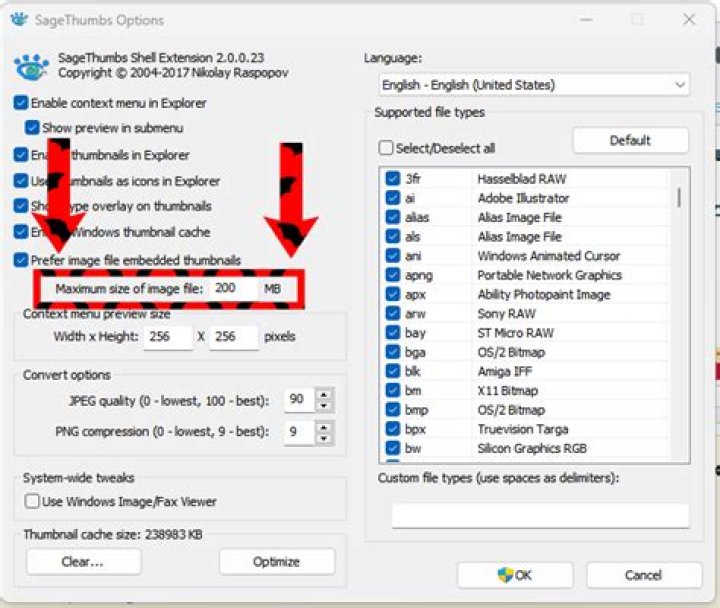The width and height of the screenshot is (720, 608).
Task: Click the 'Thumbnail cache size: 238983 KB' label
Action: [113, 535]
